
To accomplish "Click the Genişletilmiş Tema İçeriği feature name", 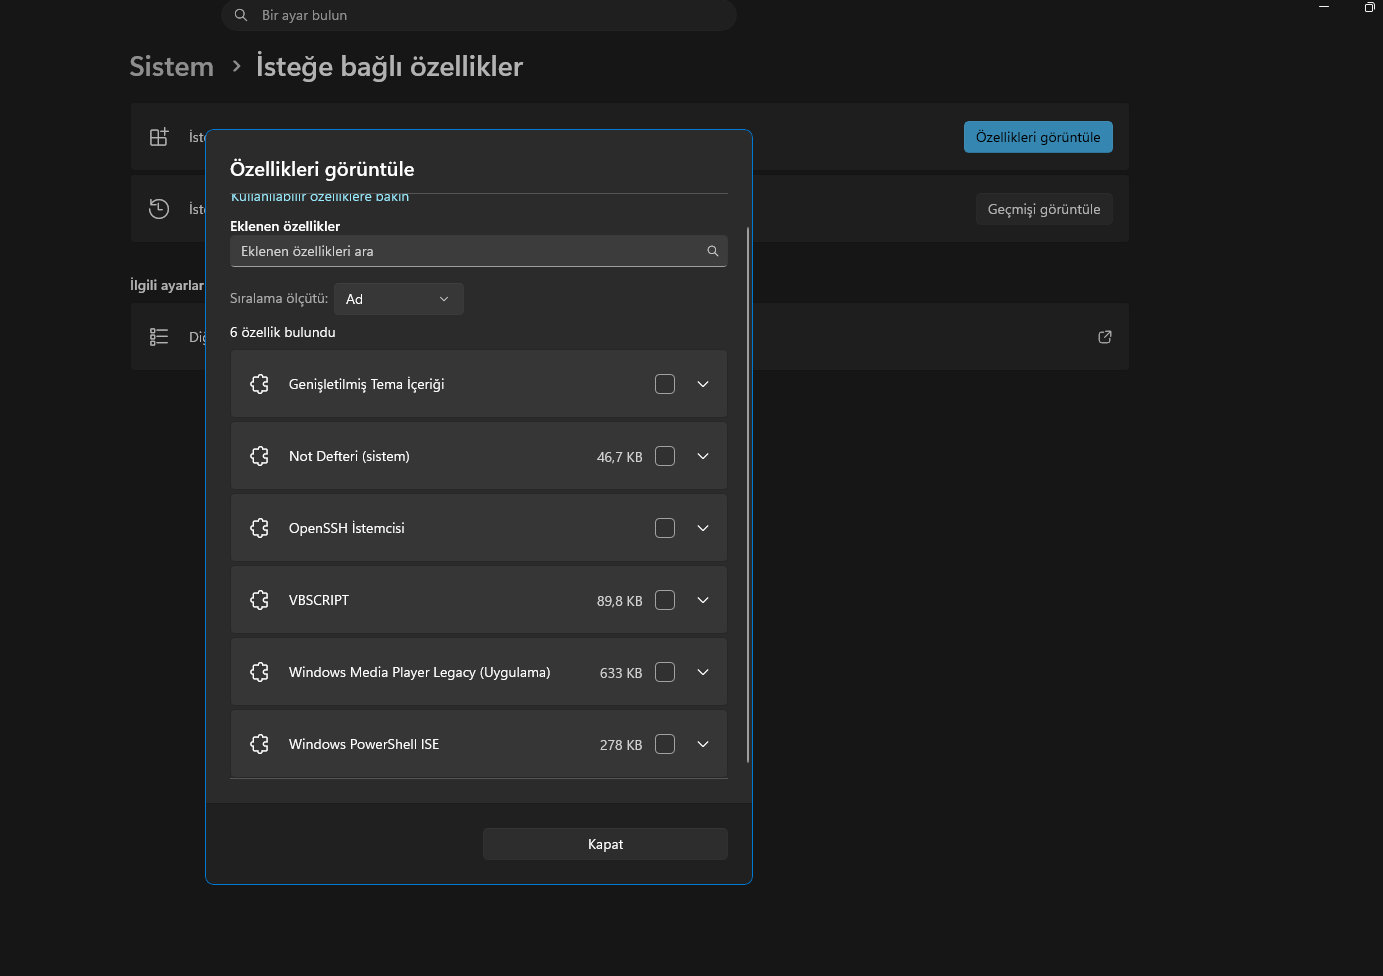I will tap(367, 384).
